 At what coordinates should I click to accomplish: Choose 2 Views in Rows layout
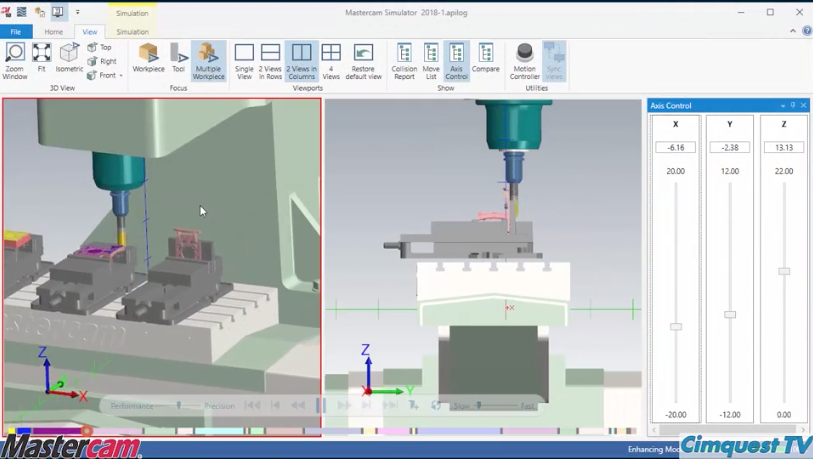click(x=270, y=61)
